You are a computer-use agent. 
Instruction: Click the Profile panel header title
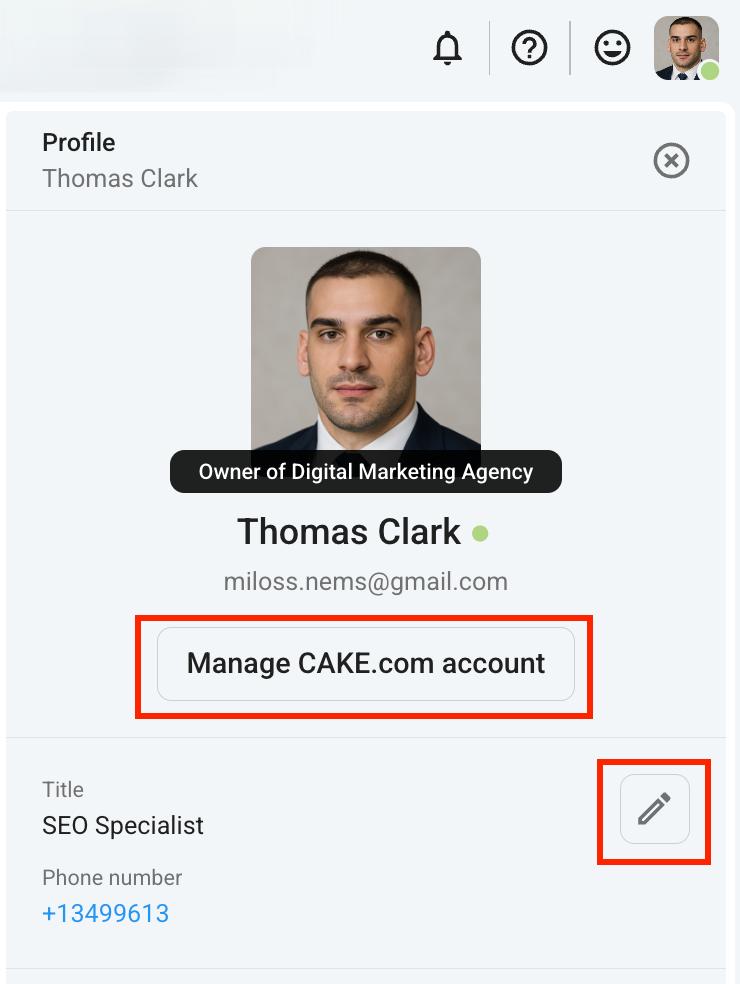[x=78, y=142]
